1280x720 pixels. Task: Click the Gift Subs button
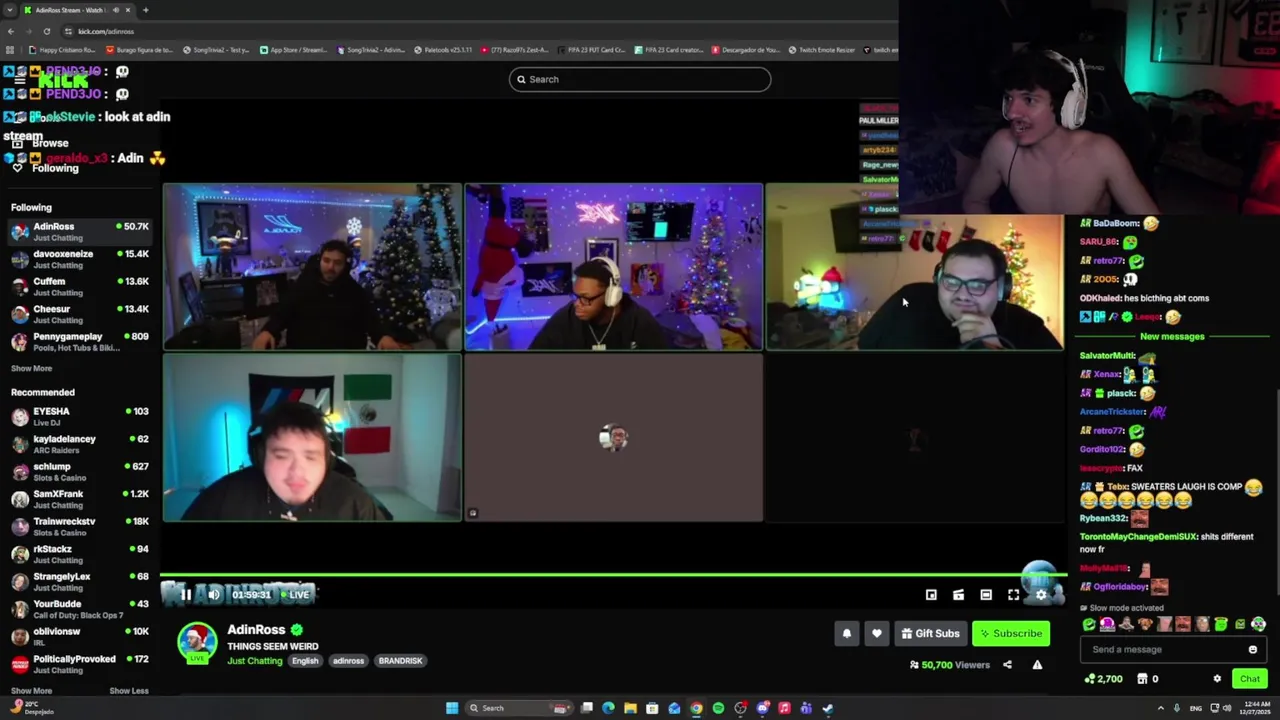[930, 633]
